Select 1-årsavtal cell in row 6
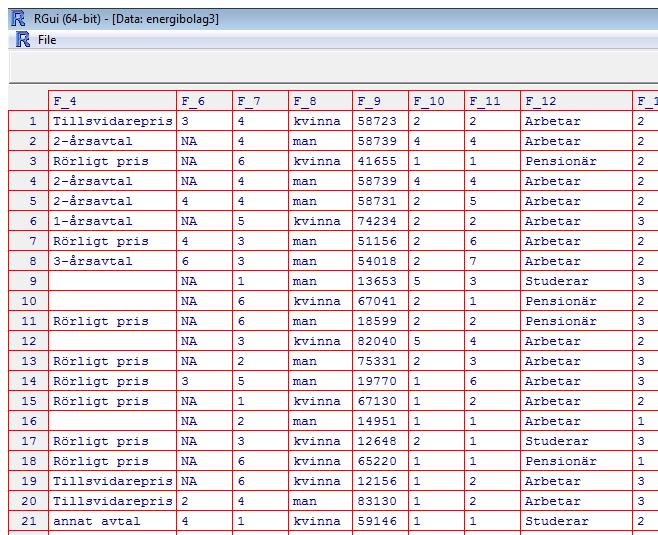658x535 pixels. tap(112, 221)
